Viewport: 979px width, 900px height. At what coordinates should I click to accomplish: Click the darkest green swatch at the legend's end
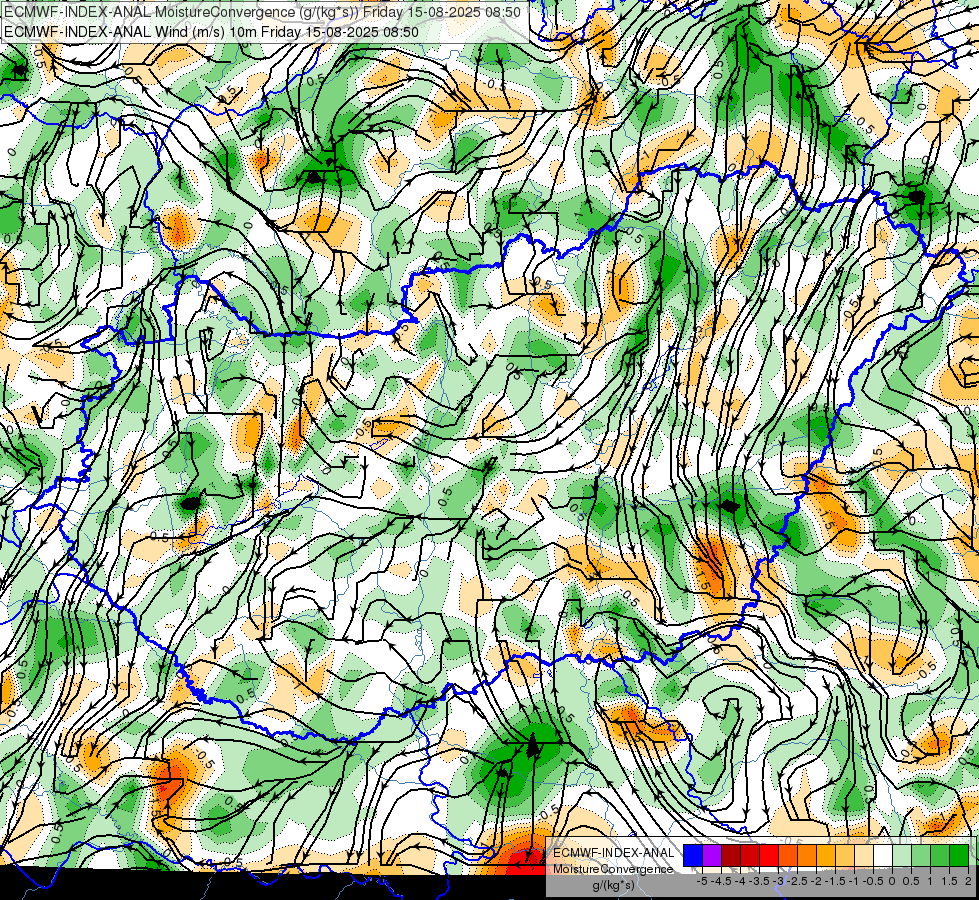pos(959,855)
